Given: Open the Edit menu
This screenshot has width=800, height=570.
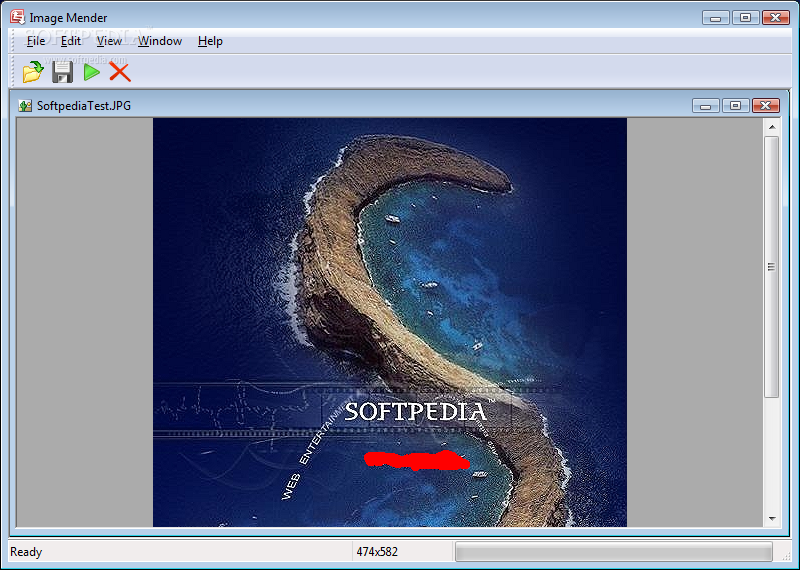Looking at the screenshot, I should (x=70, y=41).
